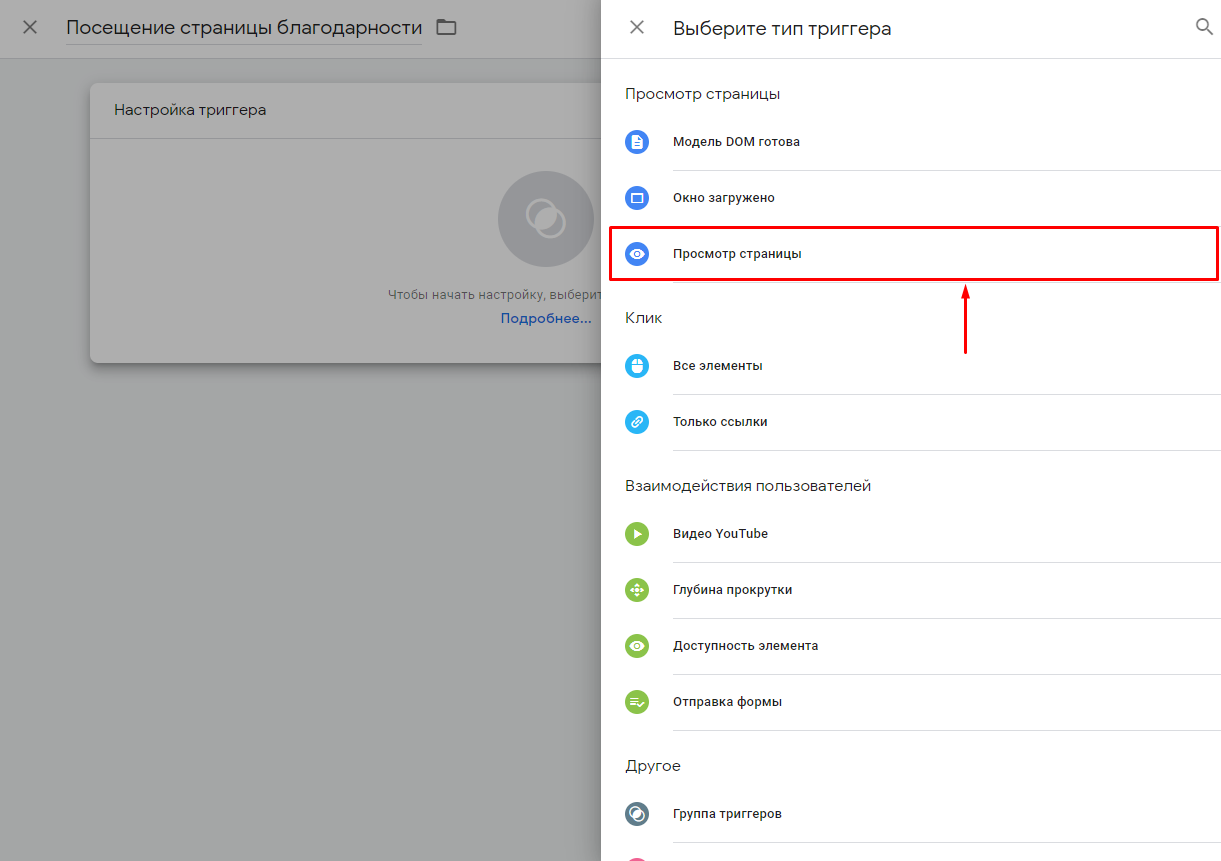The height and width of the screenshot is (861, 1221).
Task: Click the folder icon next to trigger name
Action: (446, 27)
